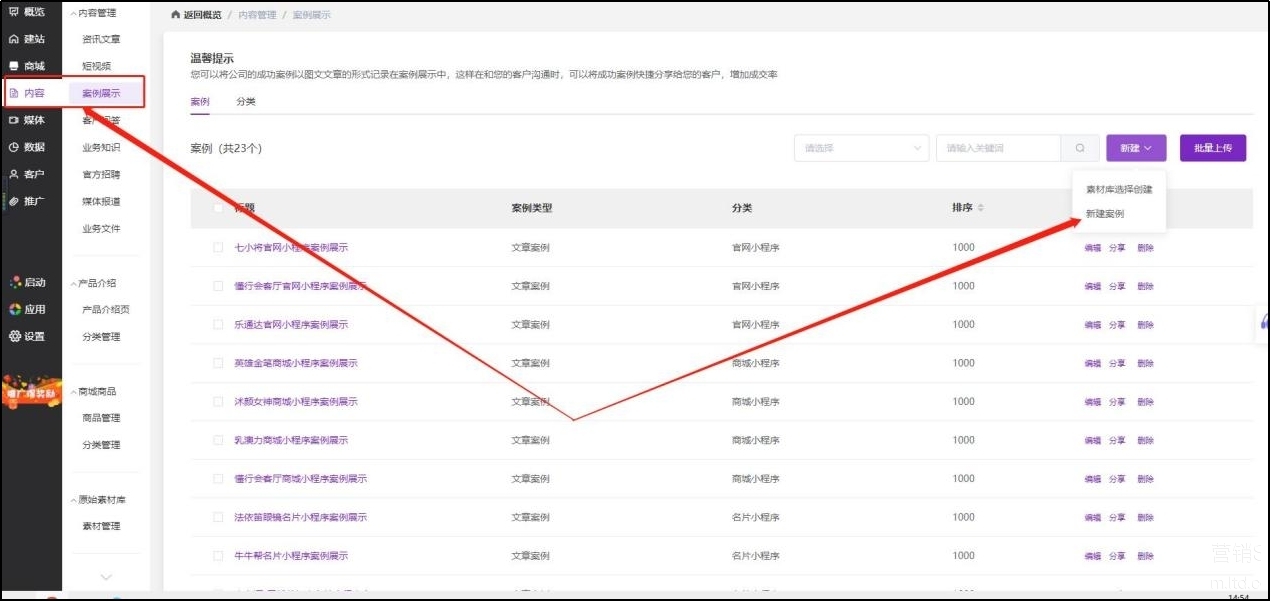
Task: Switch to the 分类 tab
Action: coord(246,102)
